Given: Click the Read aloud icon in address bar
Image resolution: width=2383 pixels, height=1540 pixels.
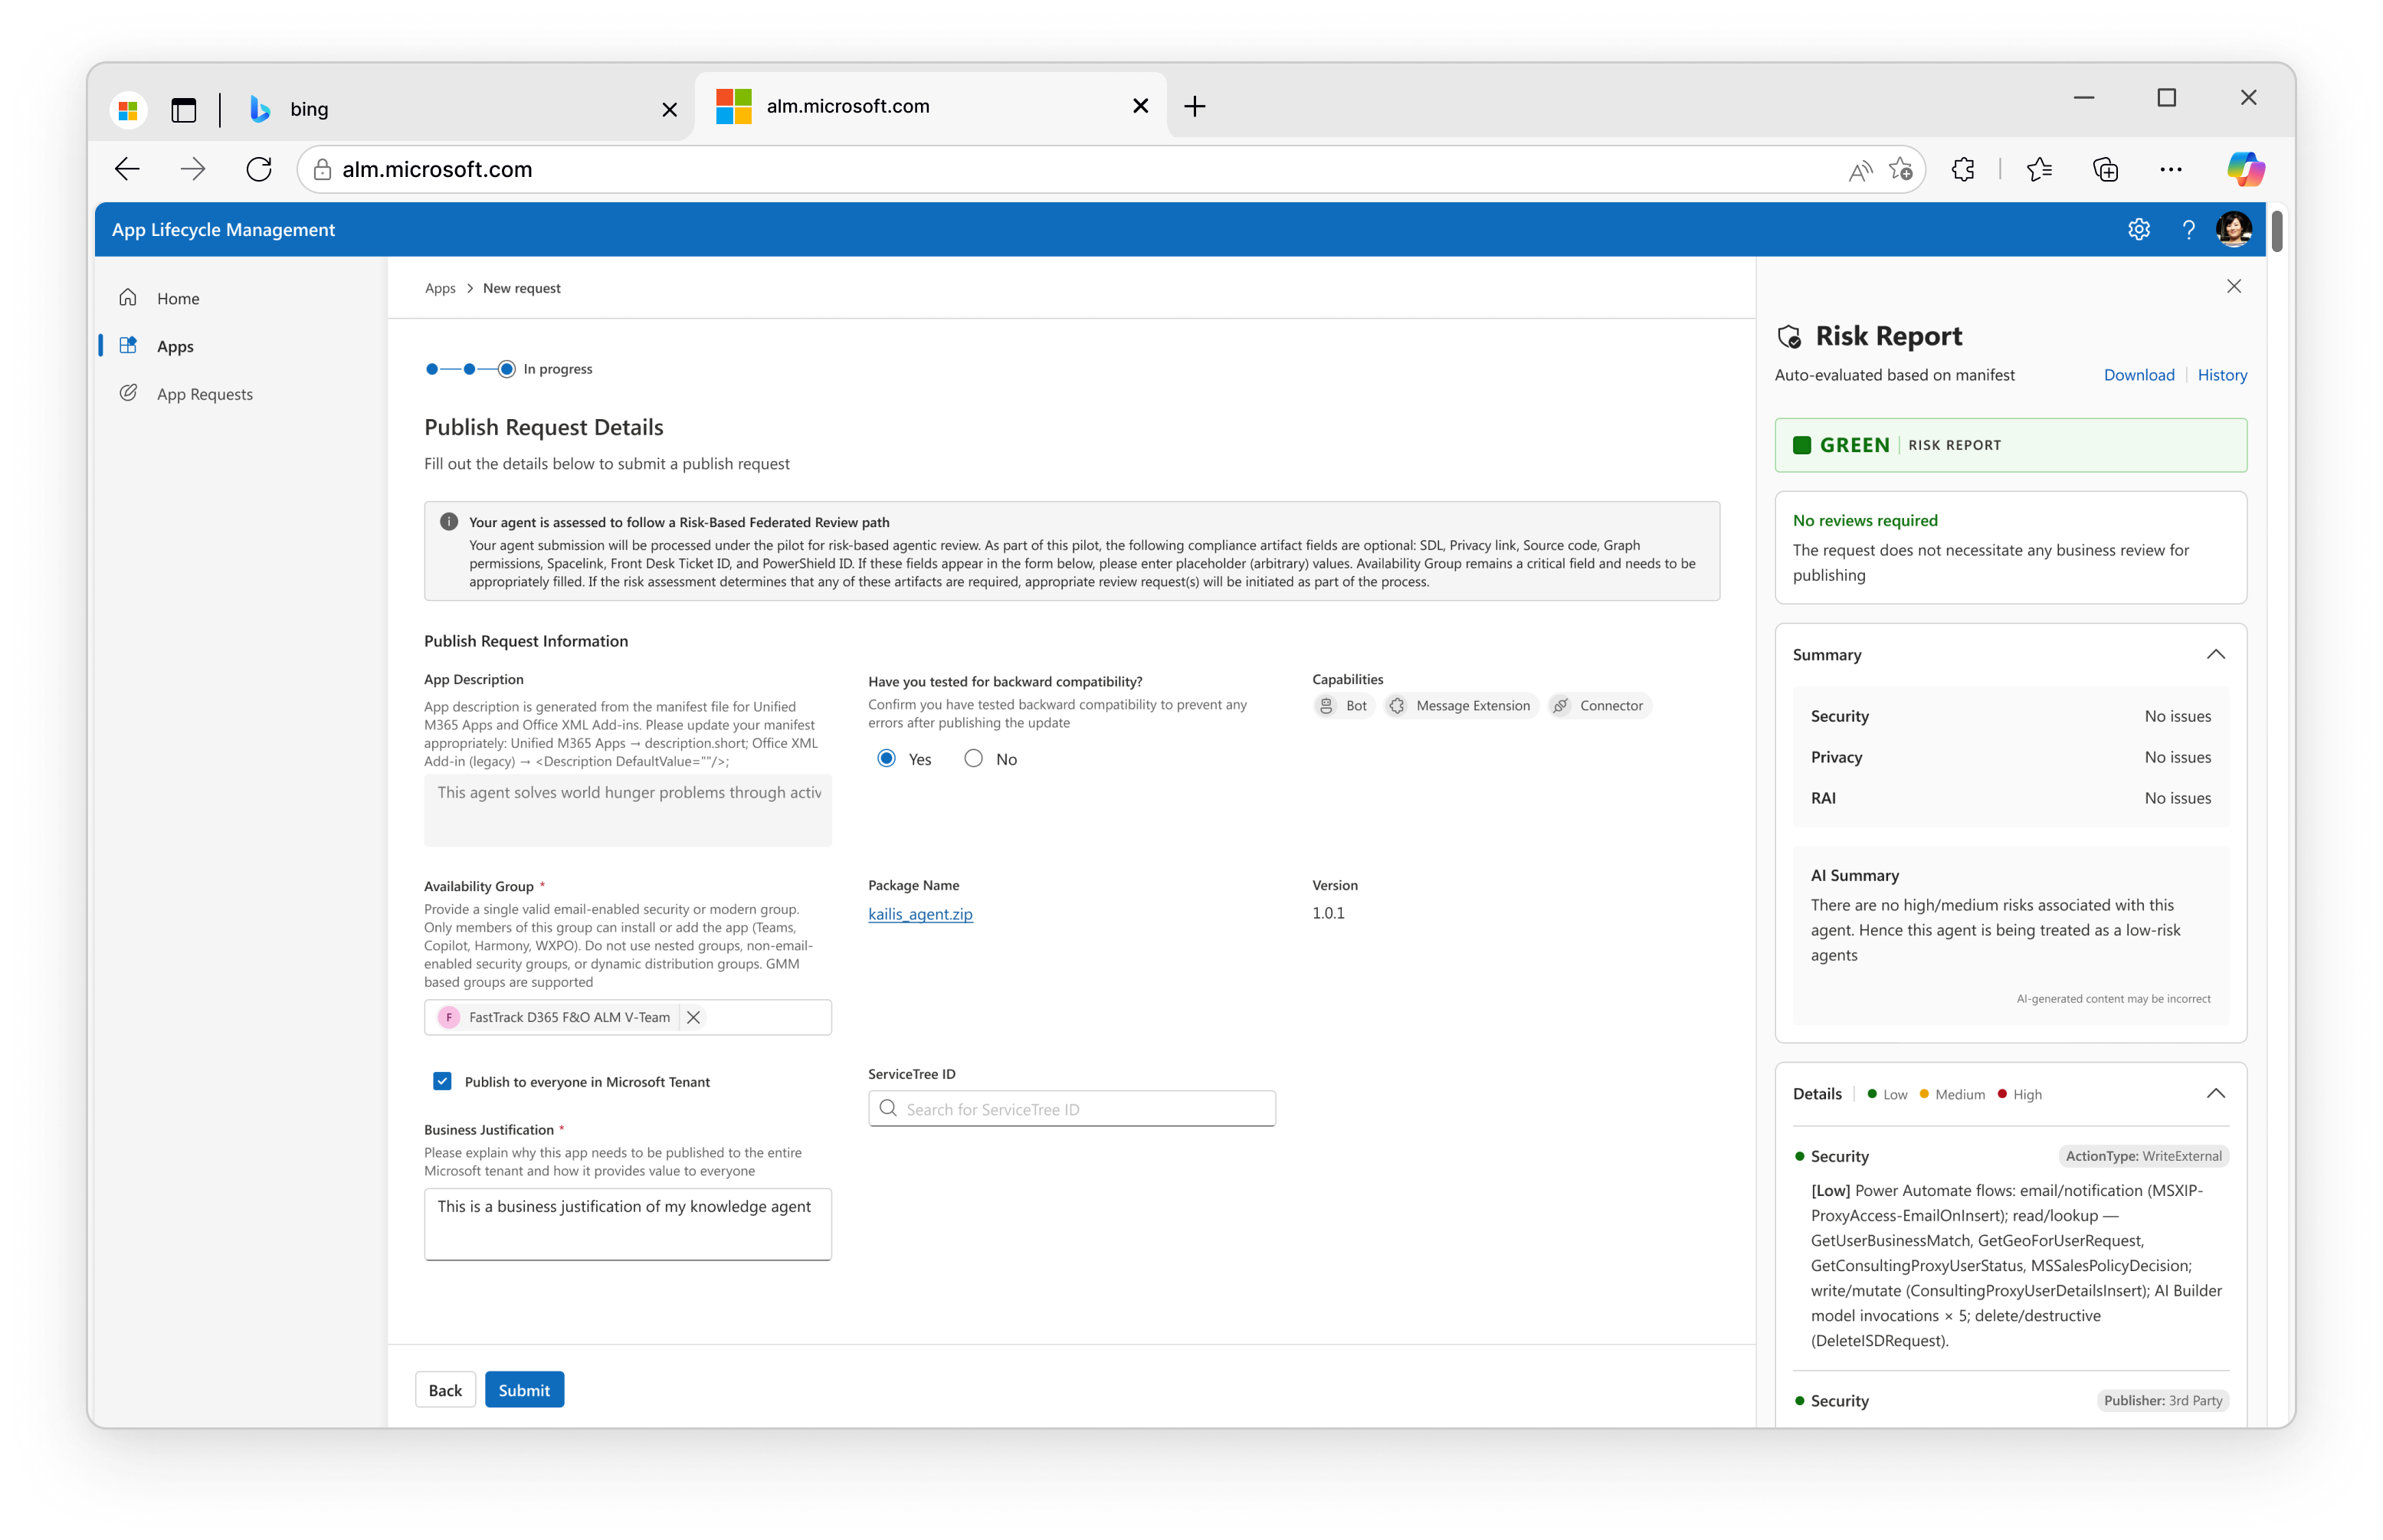Looking at the screenshot, I should tap(1859, 171).
